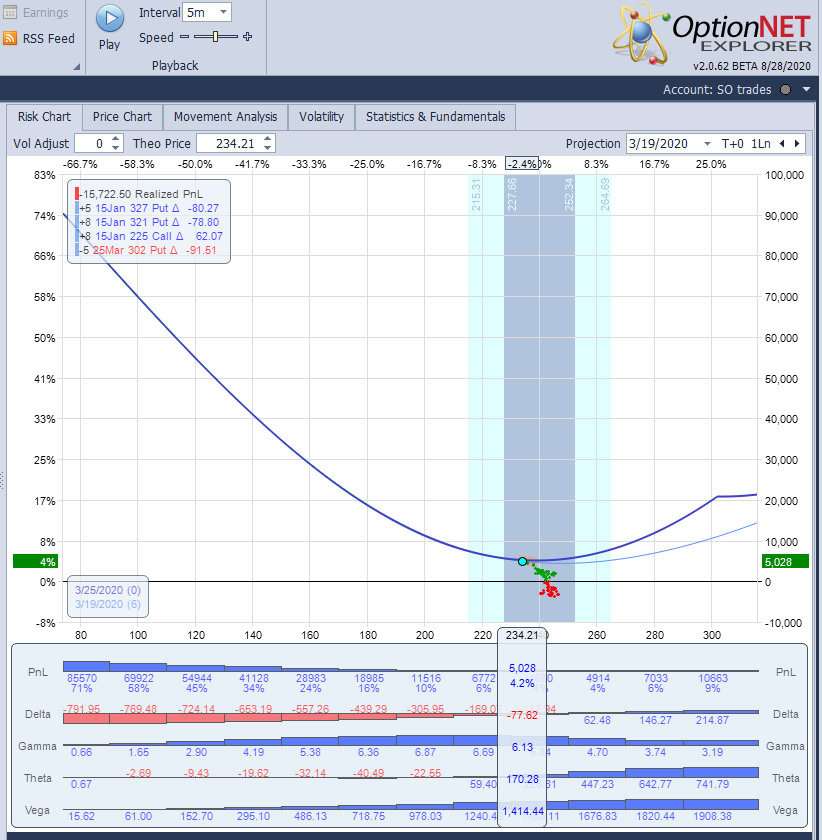Click the version text v2.0.62 BETA 8/28/2020
822x840 pixels.
coord(751,66)
